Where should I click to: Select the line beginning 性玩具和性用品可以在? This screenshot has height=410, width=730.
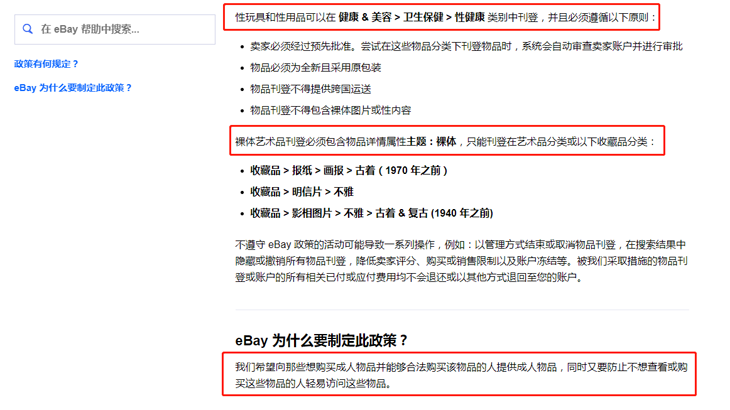(446, 18)
